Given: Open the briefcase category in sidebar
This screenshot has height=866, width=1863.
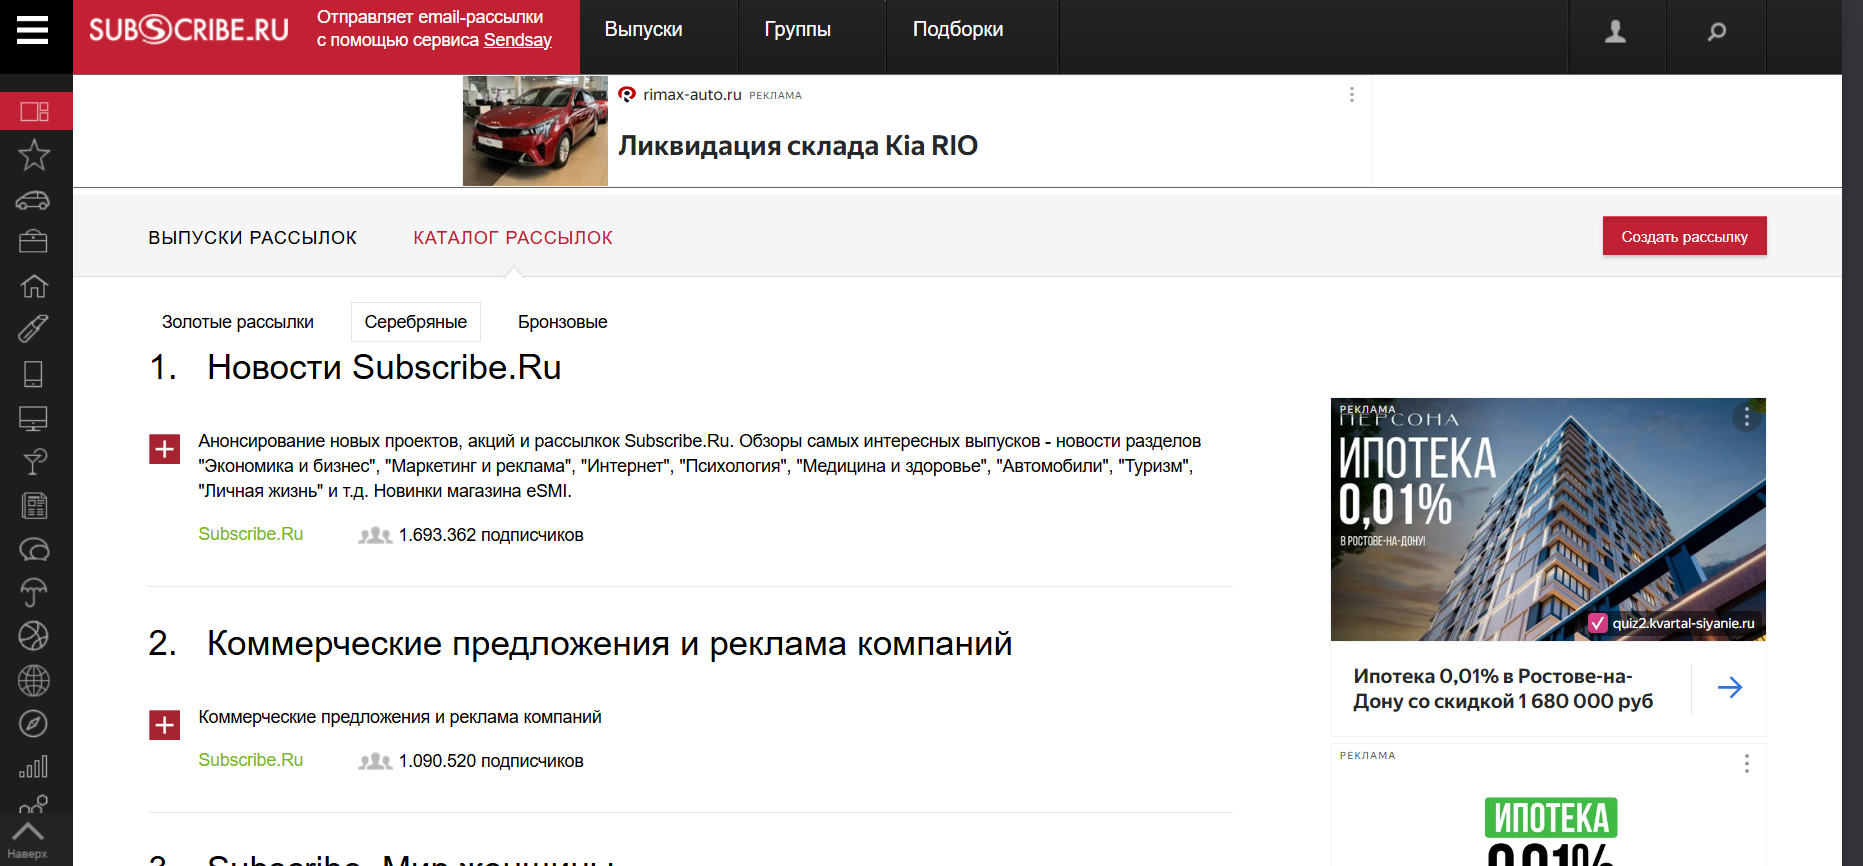Looking at the screenshot, I should [34, 242].
